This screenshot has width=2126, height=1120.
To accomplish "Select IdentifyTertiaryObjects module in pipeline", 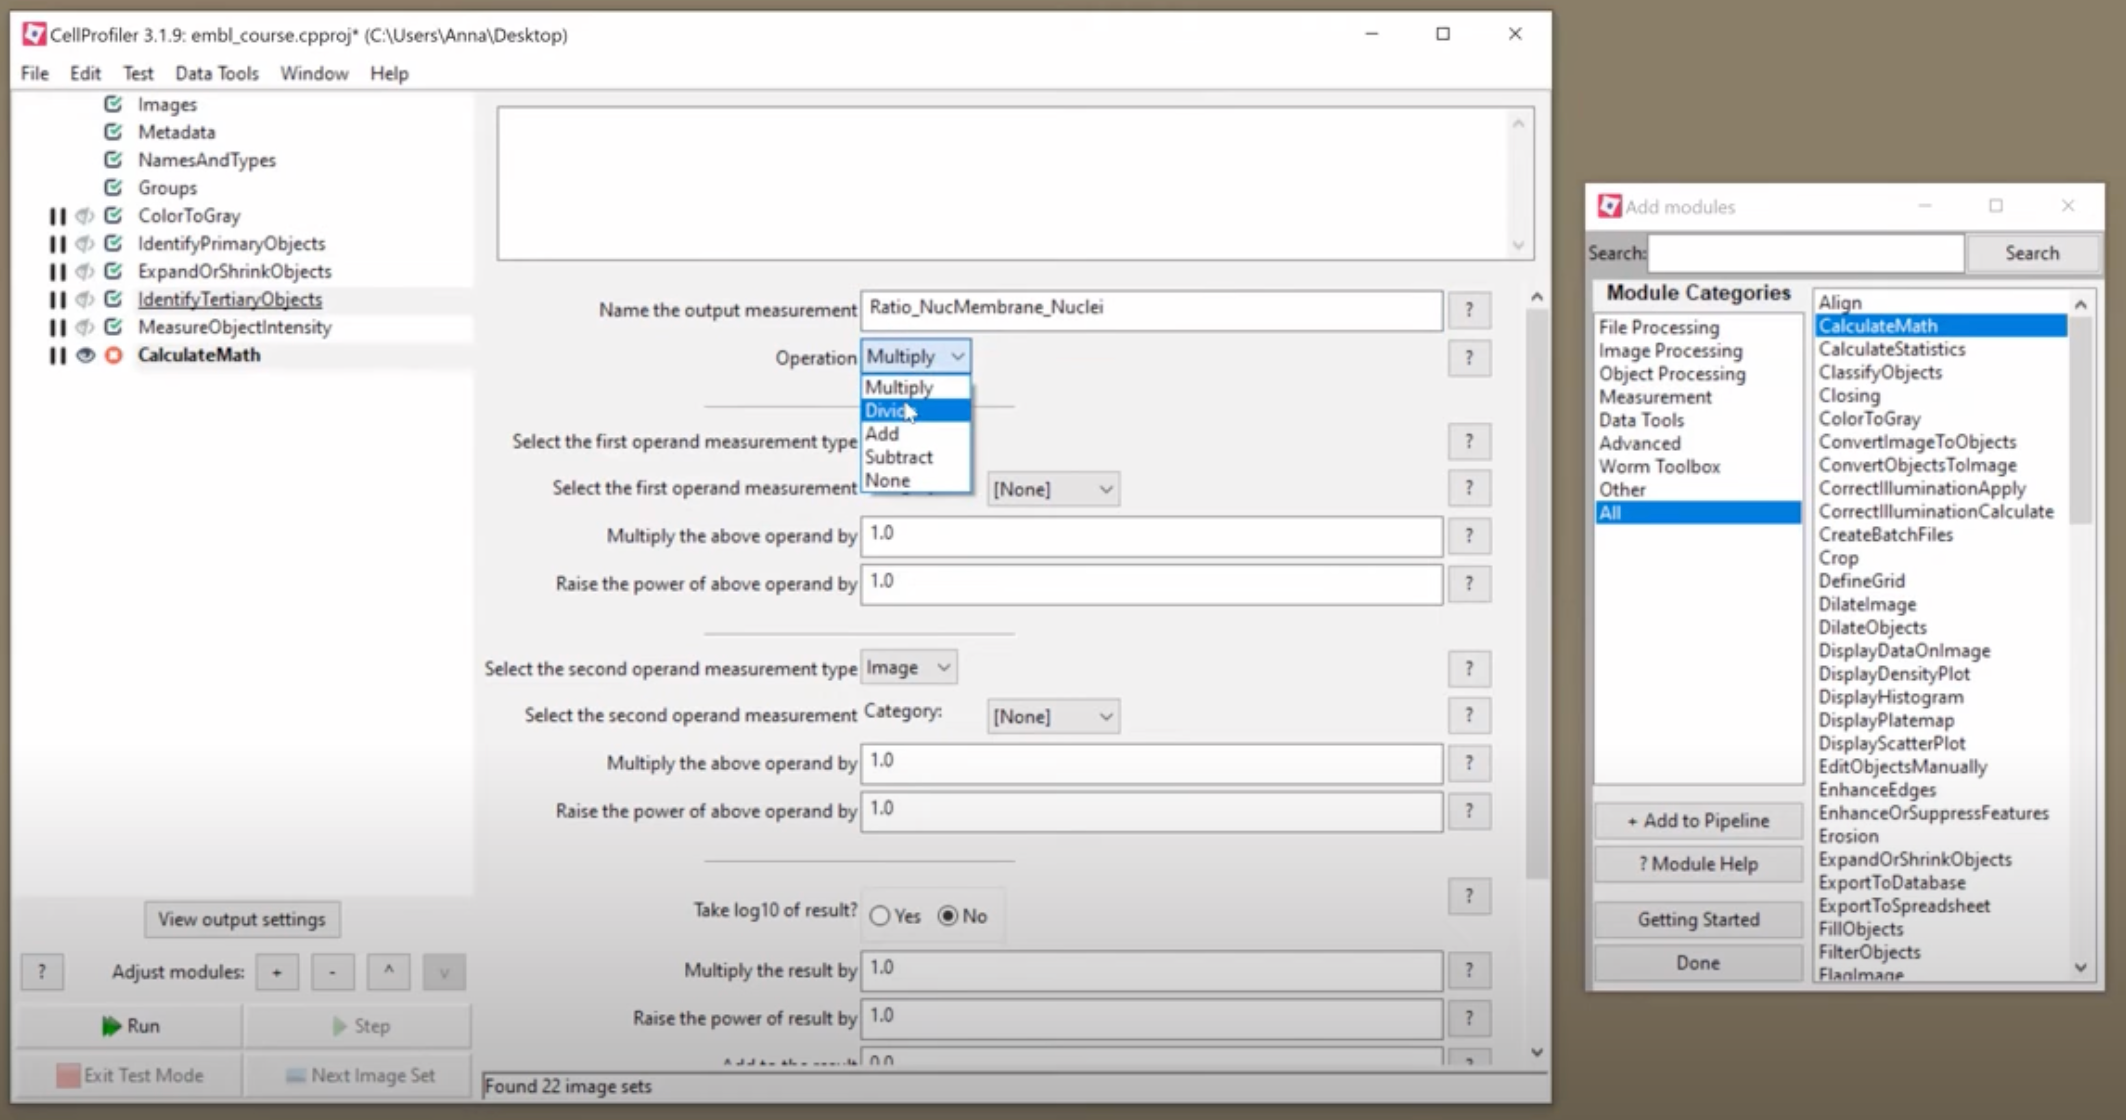I will (230, 299).
